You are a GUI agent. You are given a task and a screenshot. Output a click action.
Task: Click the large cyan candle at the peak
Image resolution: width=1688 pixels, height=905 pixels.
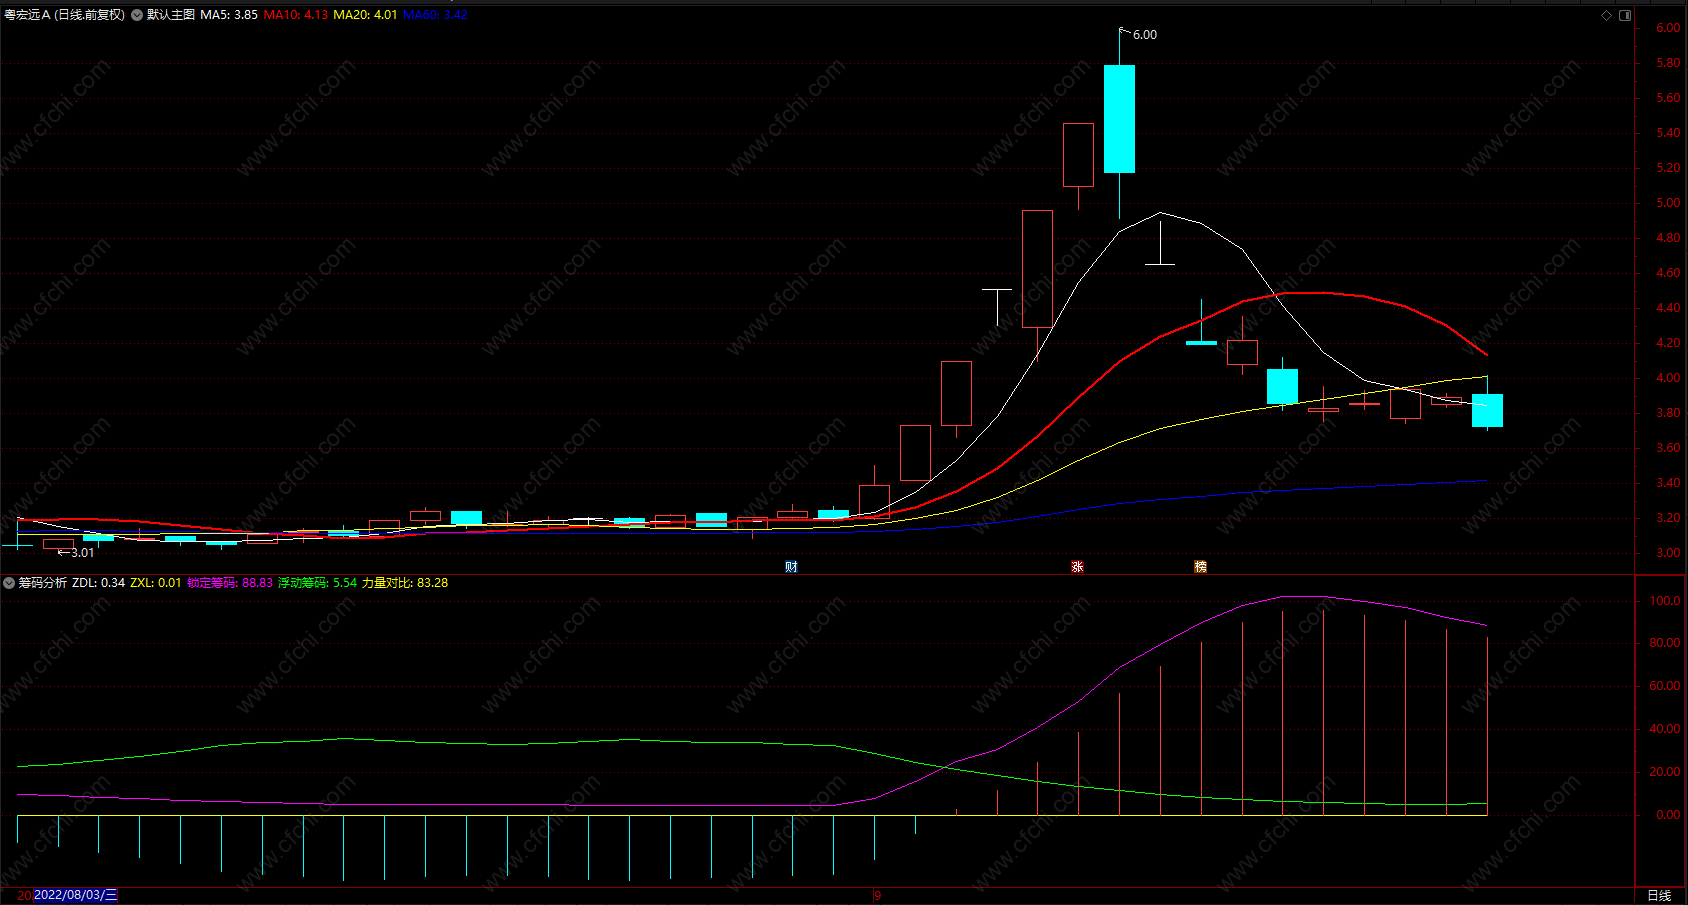(1119, 119)
